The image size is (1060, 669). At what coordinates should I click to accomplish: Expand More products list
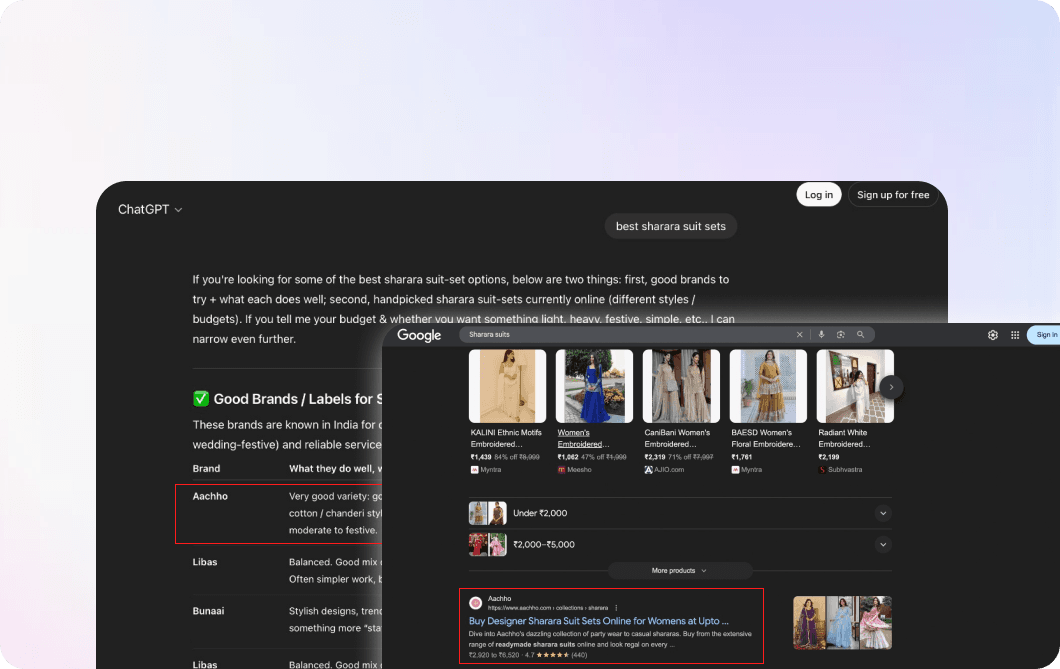(679, 570)
